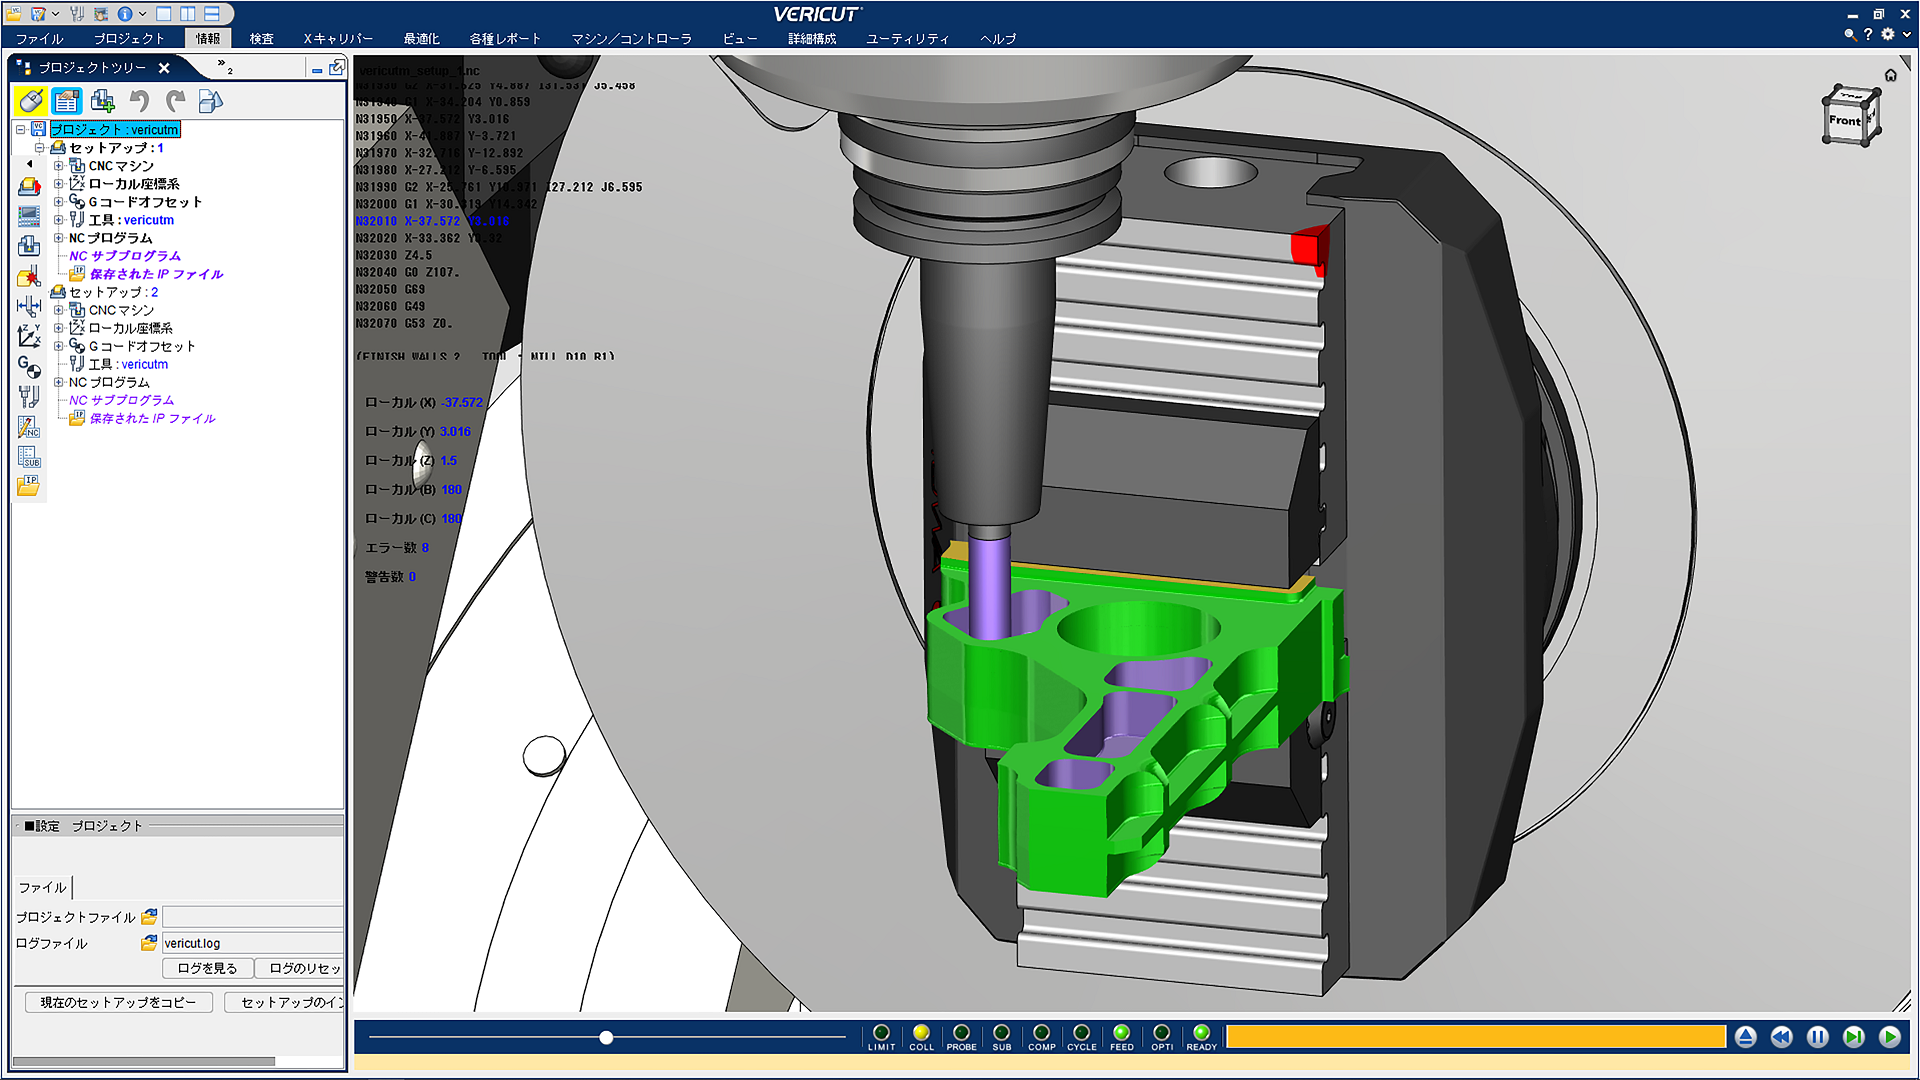Click the redo arrow in project tree toolbar
Viewport: 1920px width, 1080px height.
175,101
